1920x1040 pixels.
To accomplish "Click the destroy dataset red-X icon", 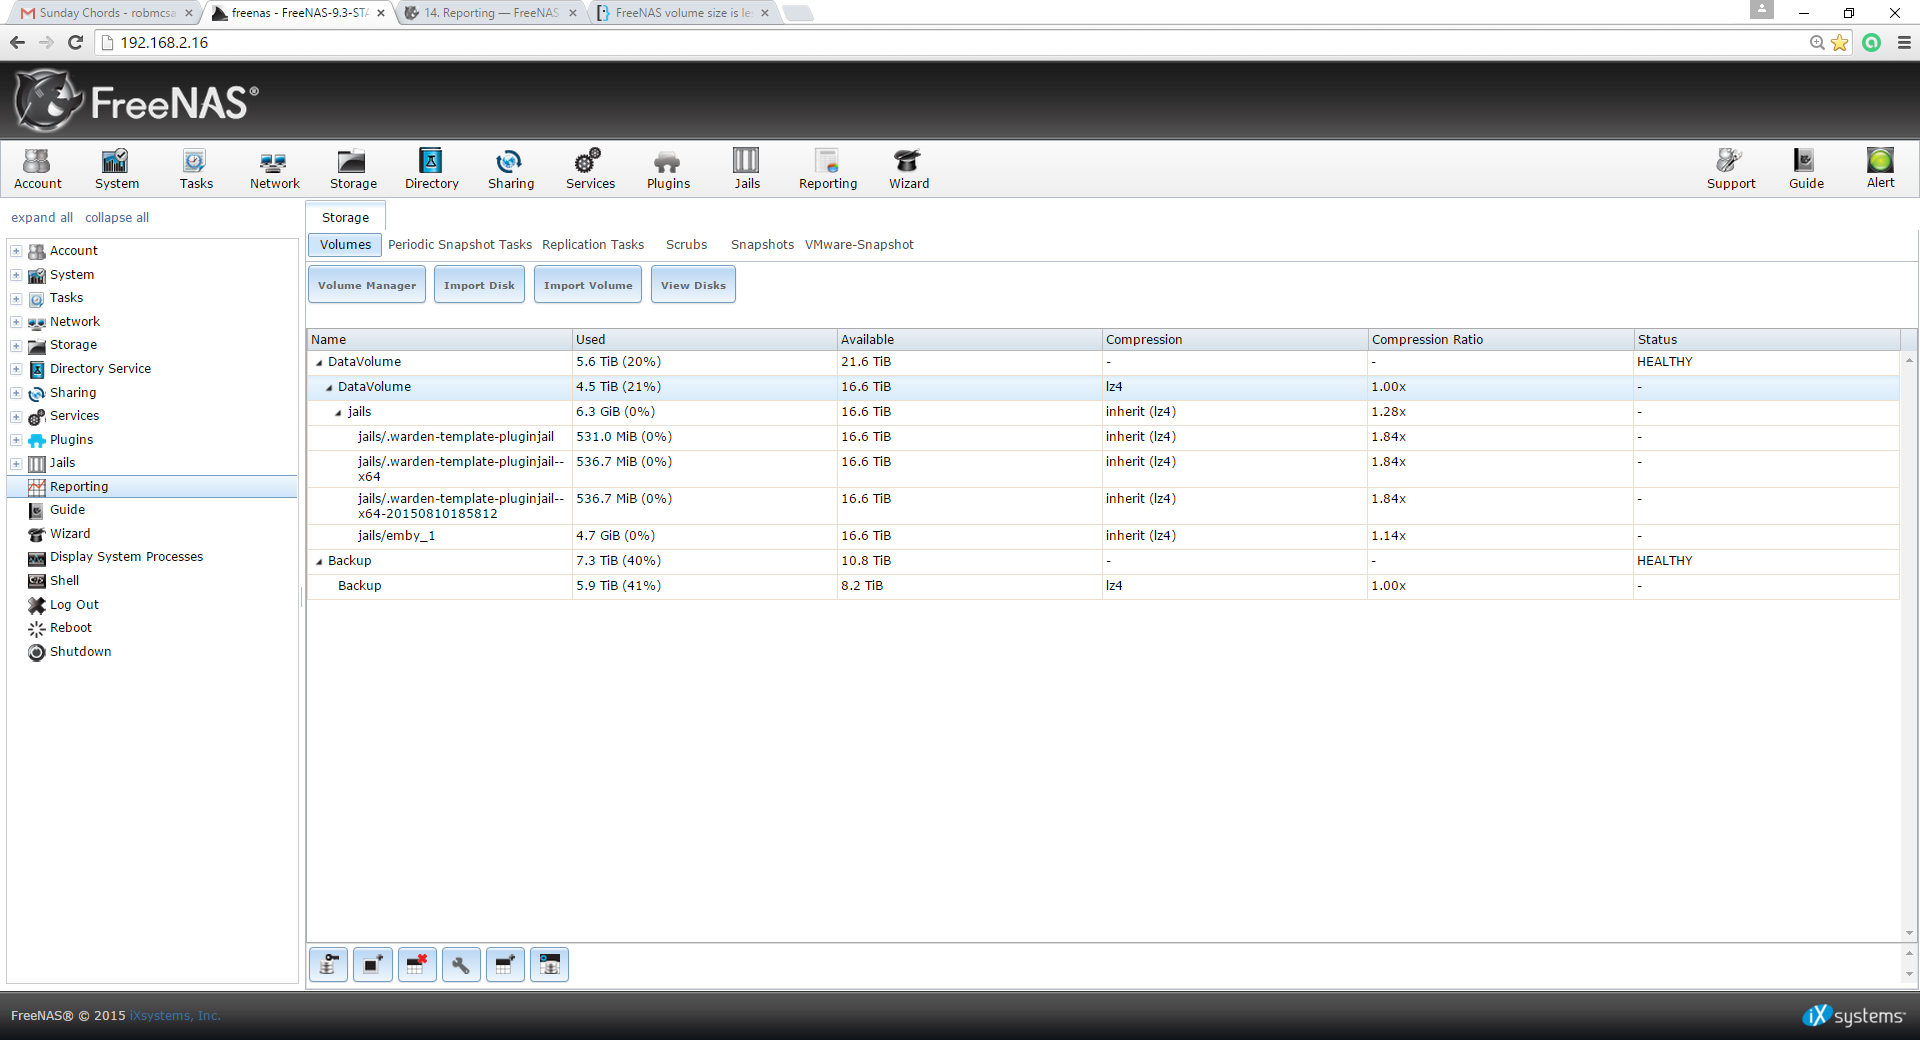I will click(417, 965).
